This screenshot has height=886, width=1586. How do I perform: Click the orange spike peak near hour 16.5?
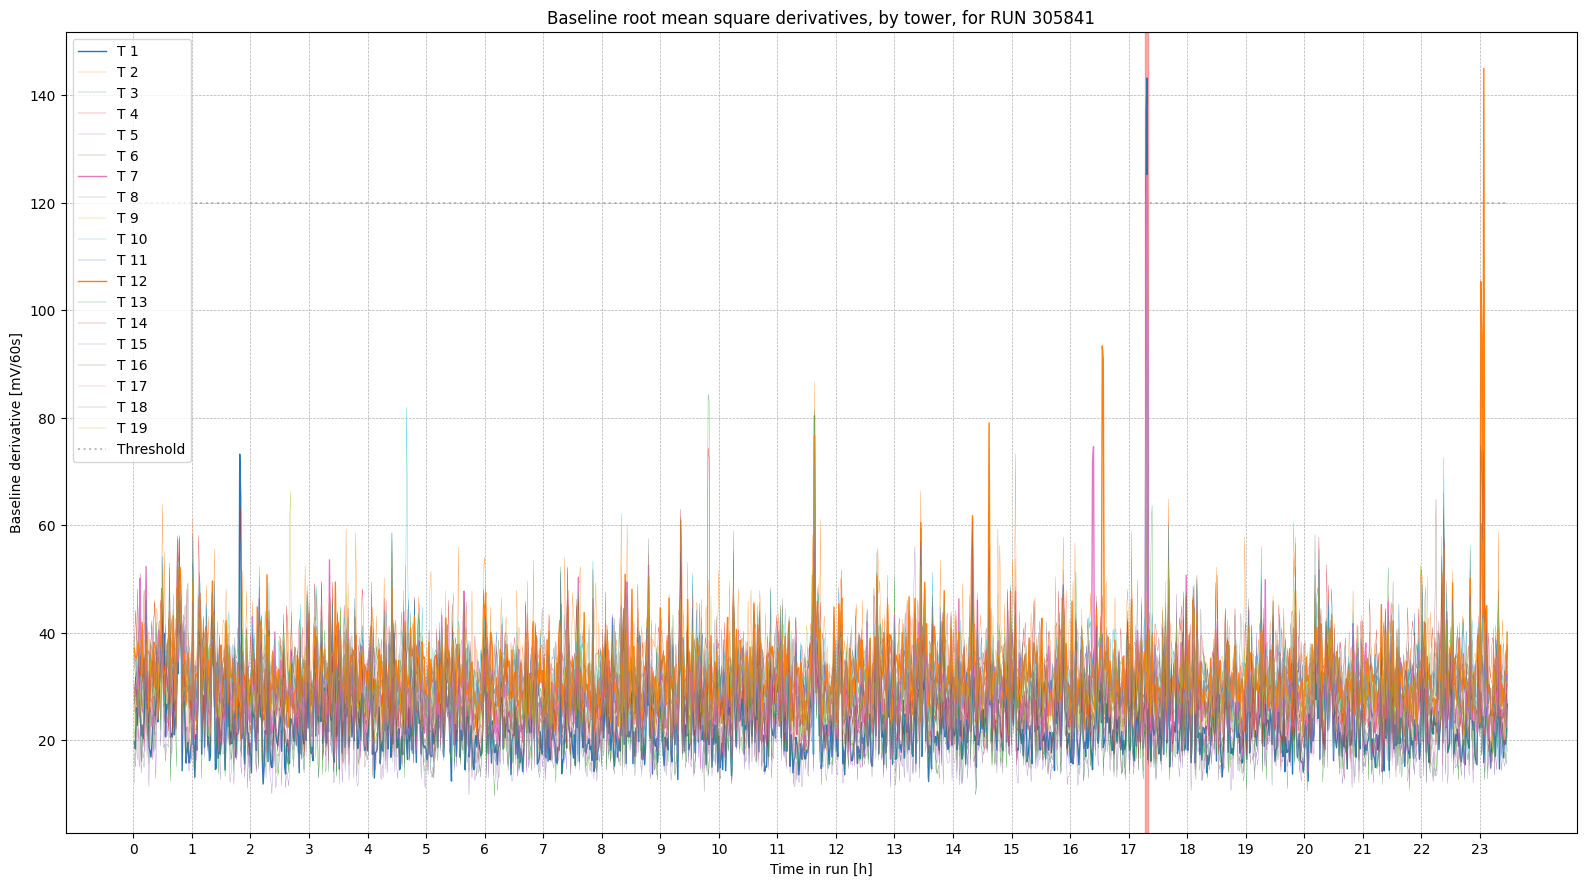1102,348
